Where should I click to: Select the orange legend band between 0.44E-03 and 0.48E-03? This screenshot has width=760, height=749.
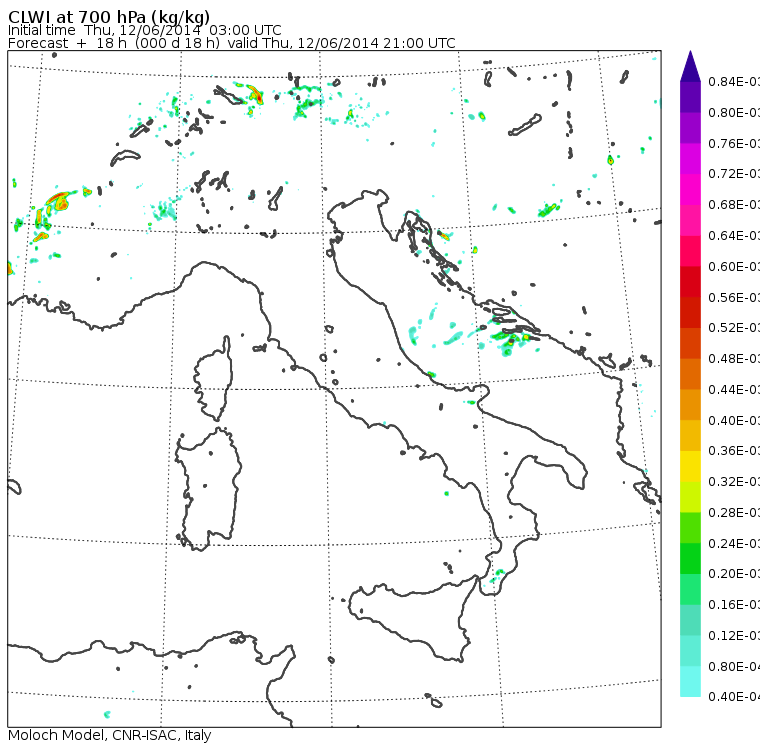click(690, 374)
